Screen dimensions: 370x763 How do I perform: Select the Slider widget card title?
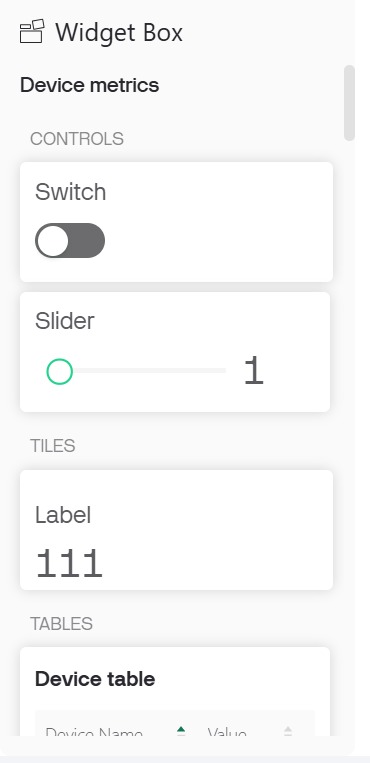65,321
